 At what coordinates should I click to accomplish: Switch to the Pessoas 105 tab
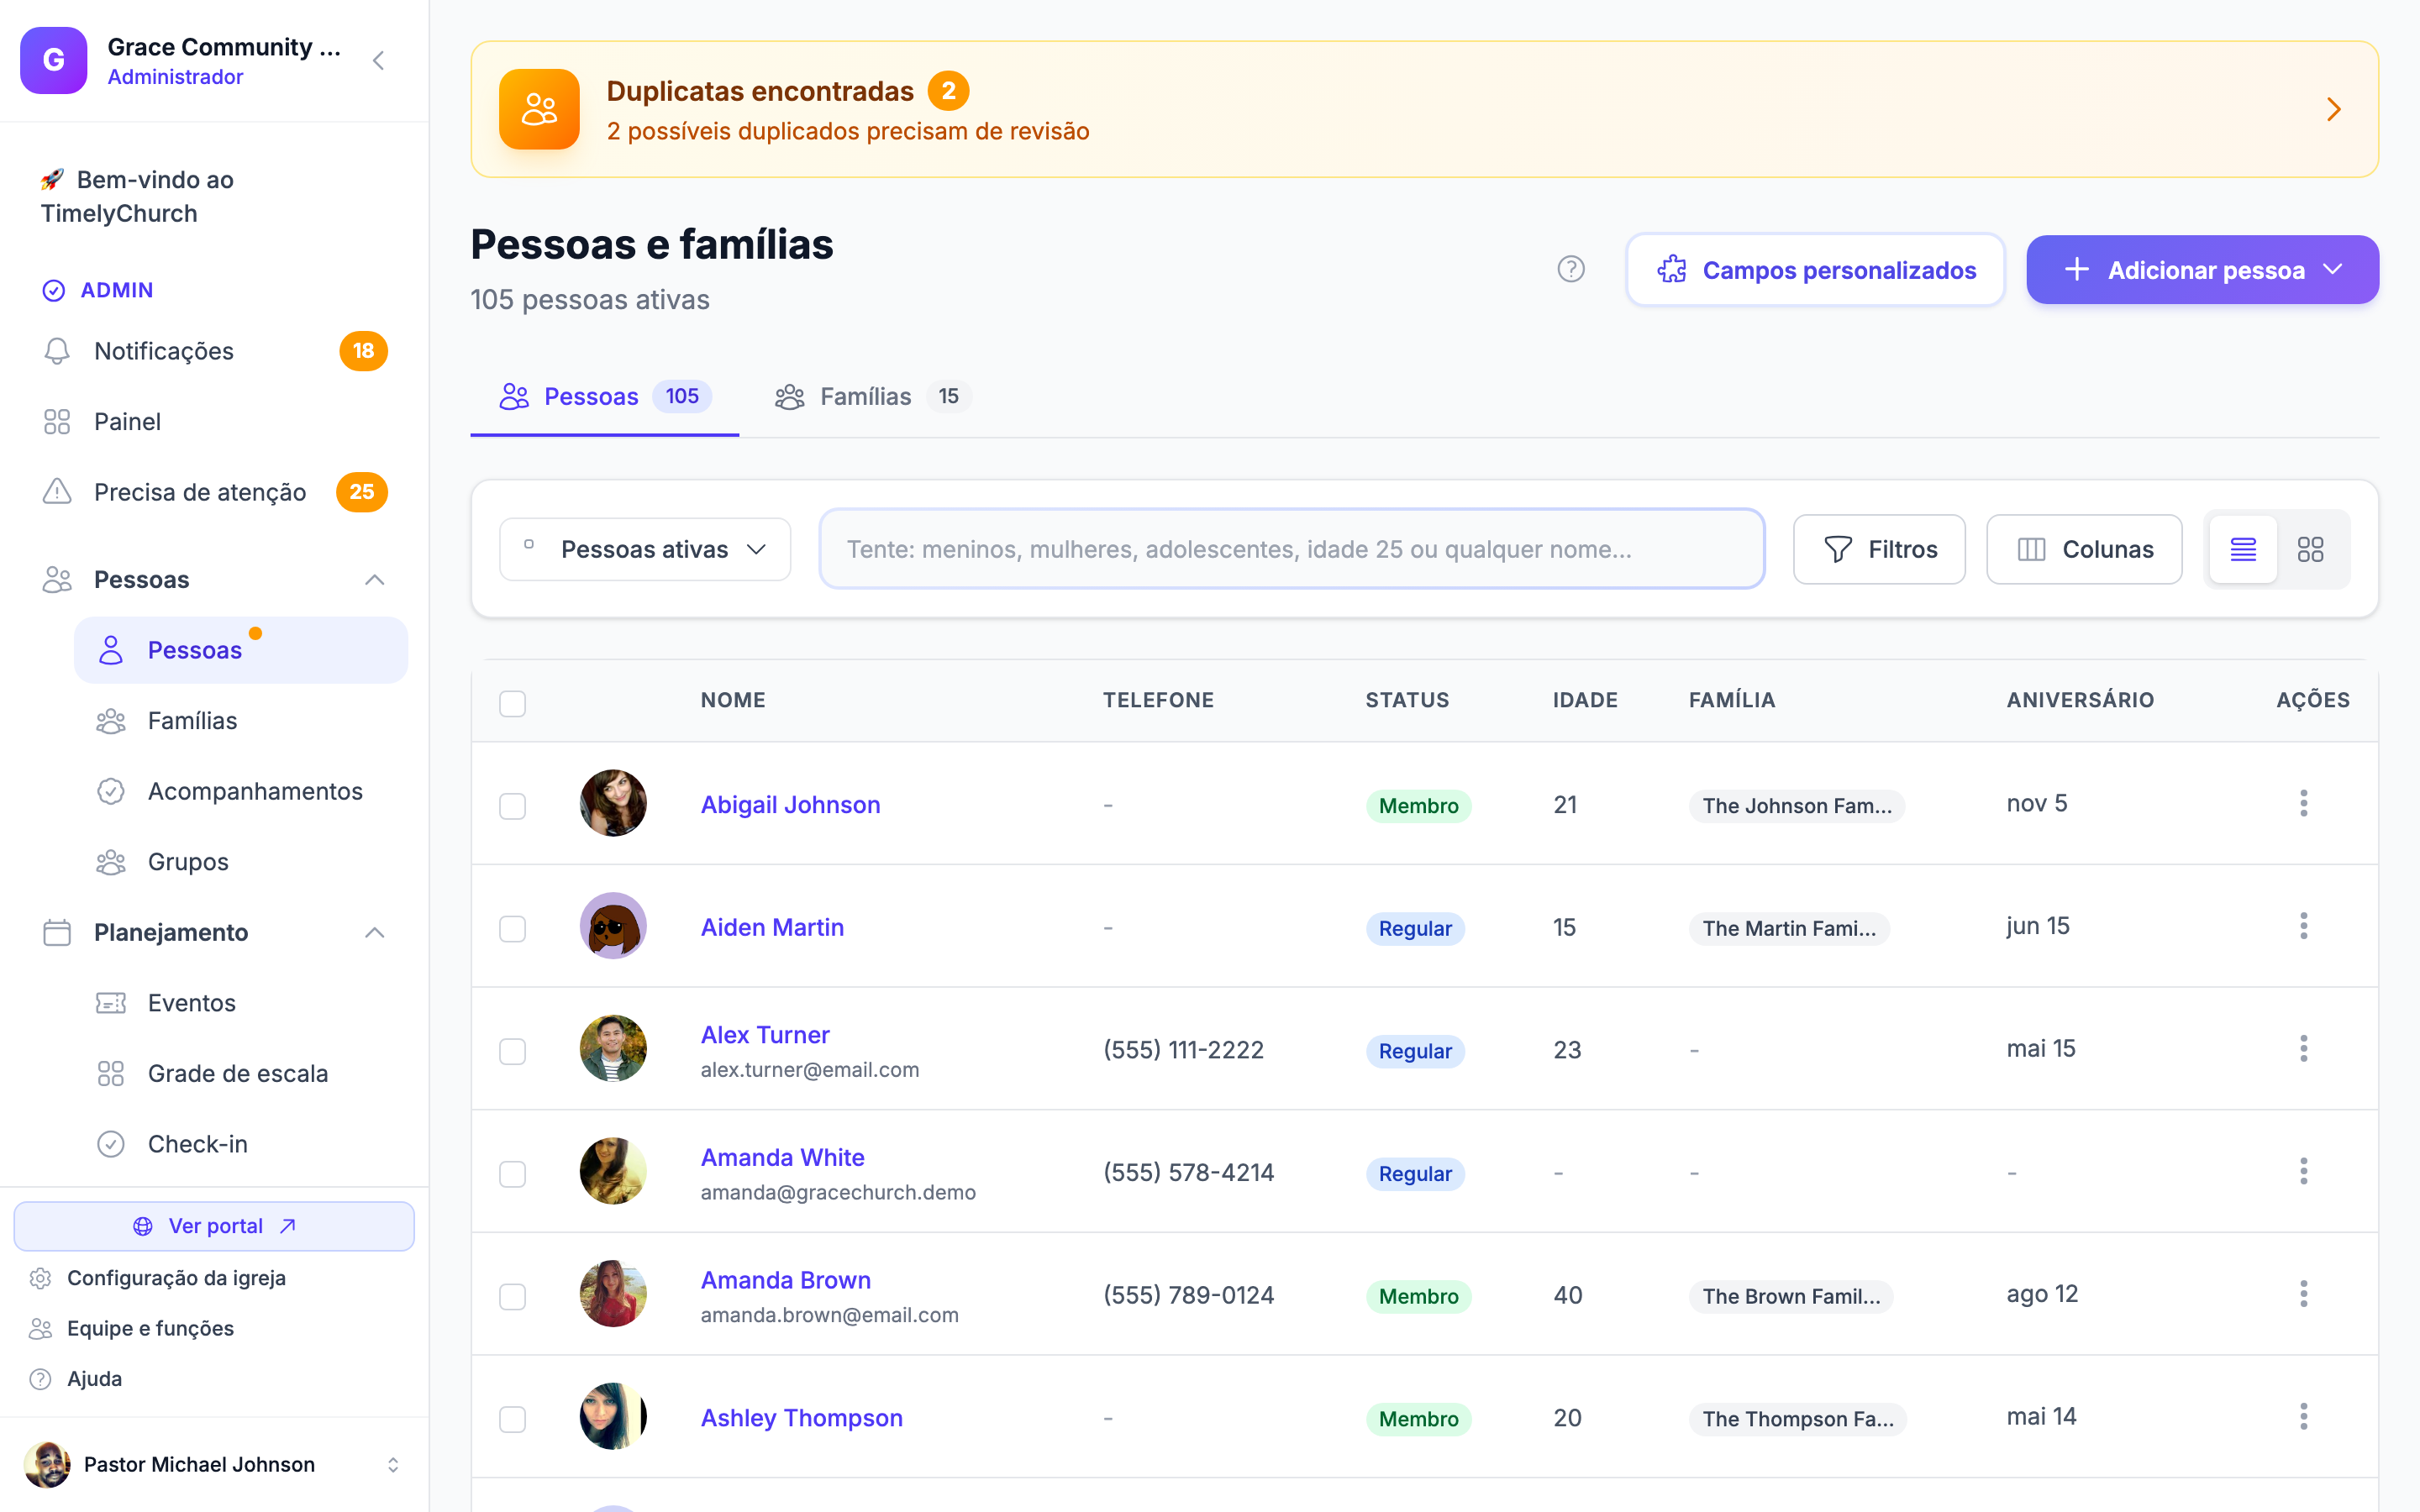tap(605, 397)
